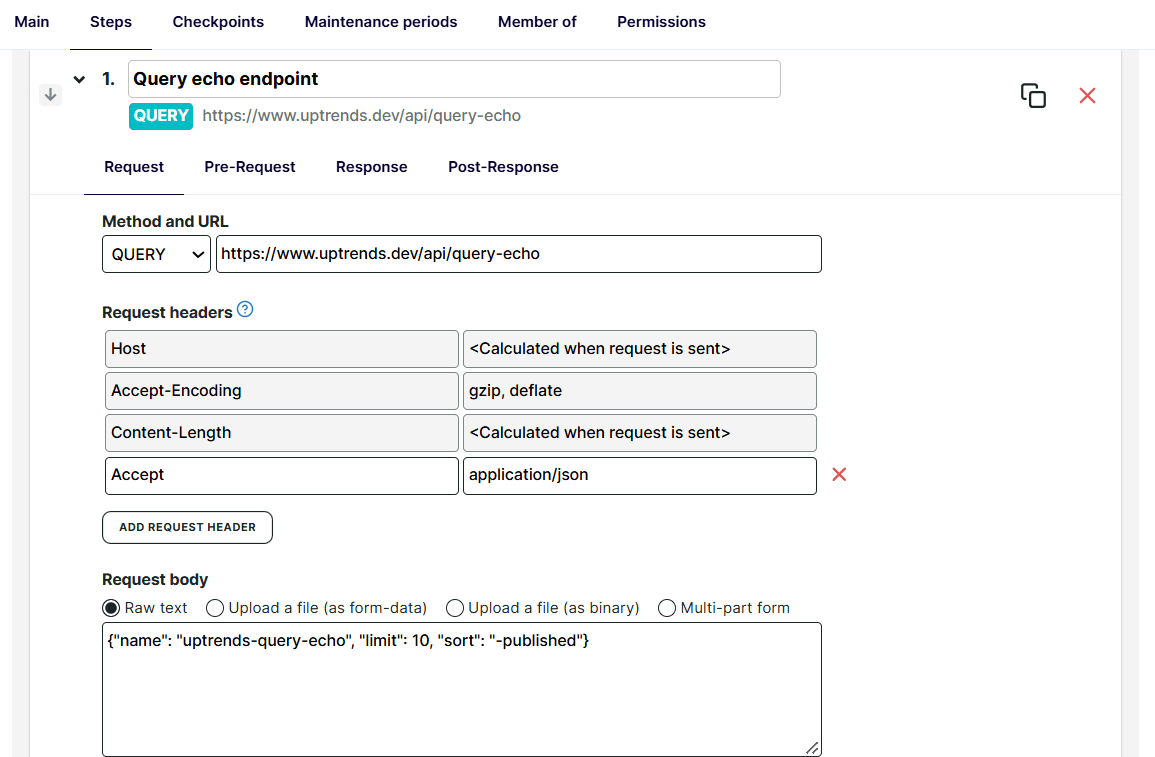This screenshot has width=1155, height=757.
Task: Open the Post-Response sub-tab
Action: pos(503,167)
